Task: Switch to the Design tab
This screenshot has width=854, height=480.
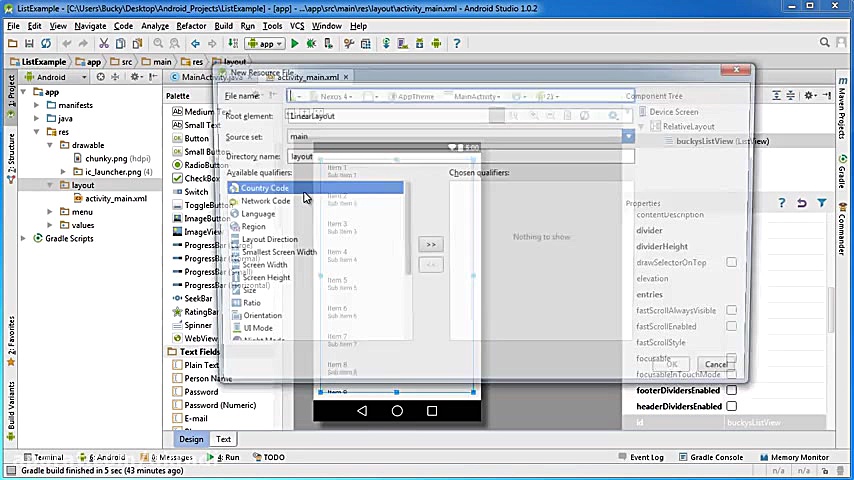Action: (191, 439)
